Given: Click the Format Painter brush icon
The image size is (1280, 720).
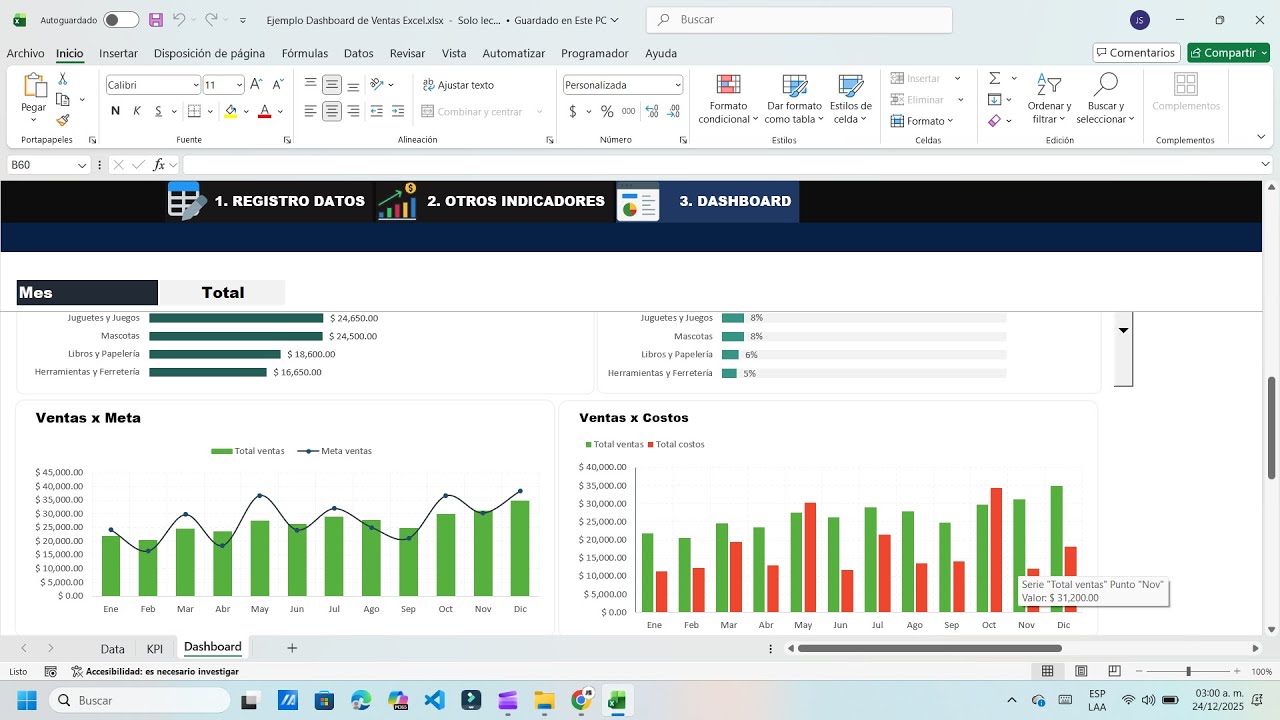Looking at the screenshot, I should click(63, 120).
